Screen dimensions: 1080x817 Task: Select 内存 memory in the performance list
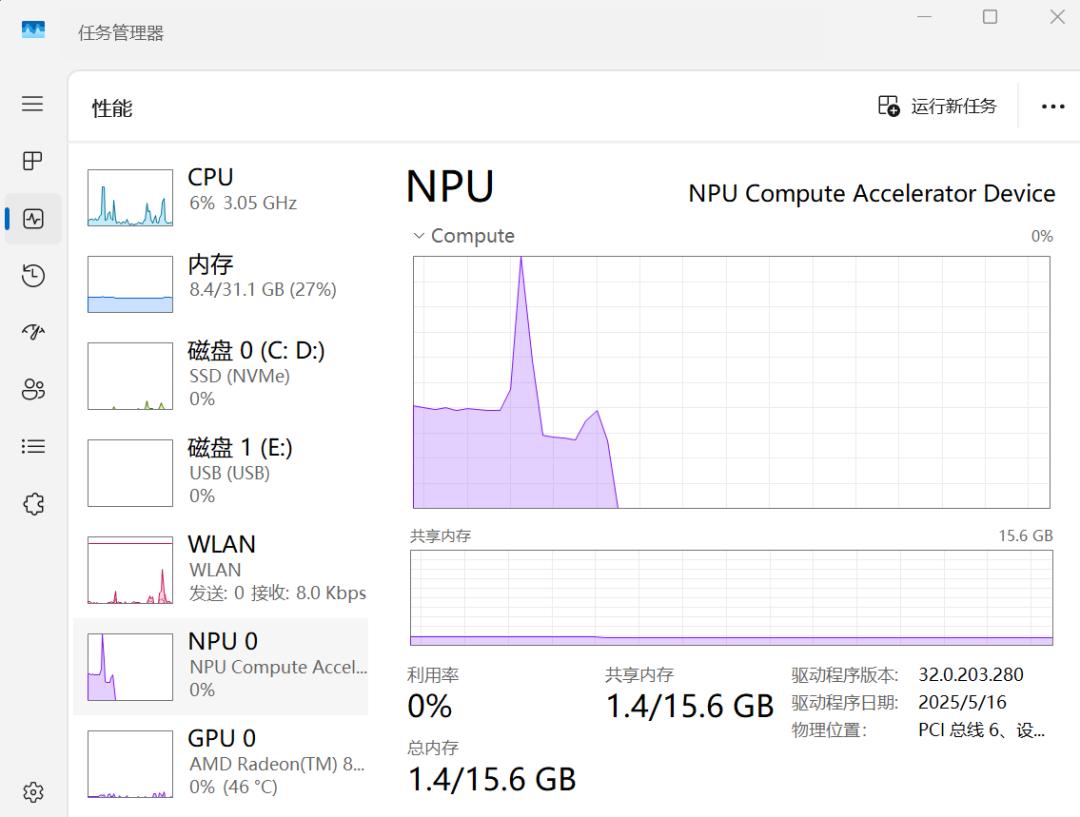[x=220, y=285]
